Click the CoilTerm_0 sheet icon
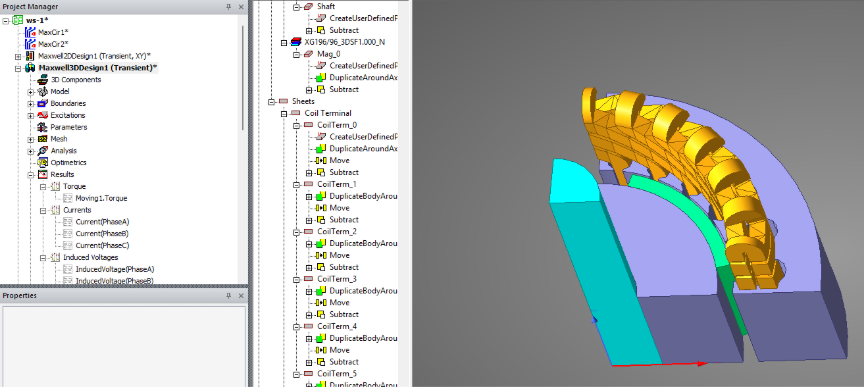The width and height of the screenshot is (864, 387). pos(309,125)
